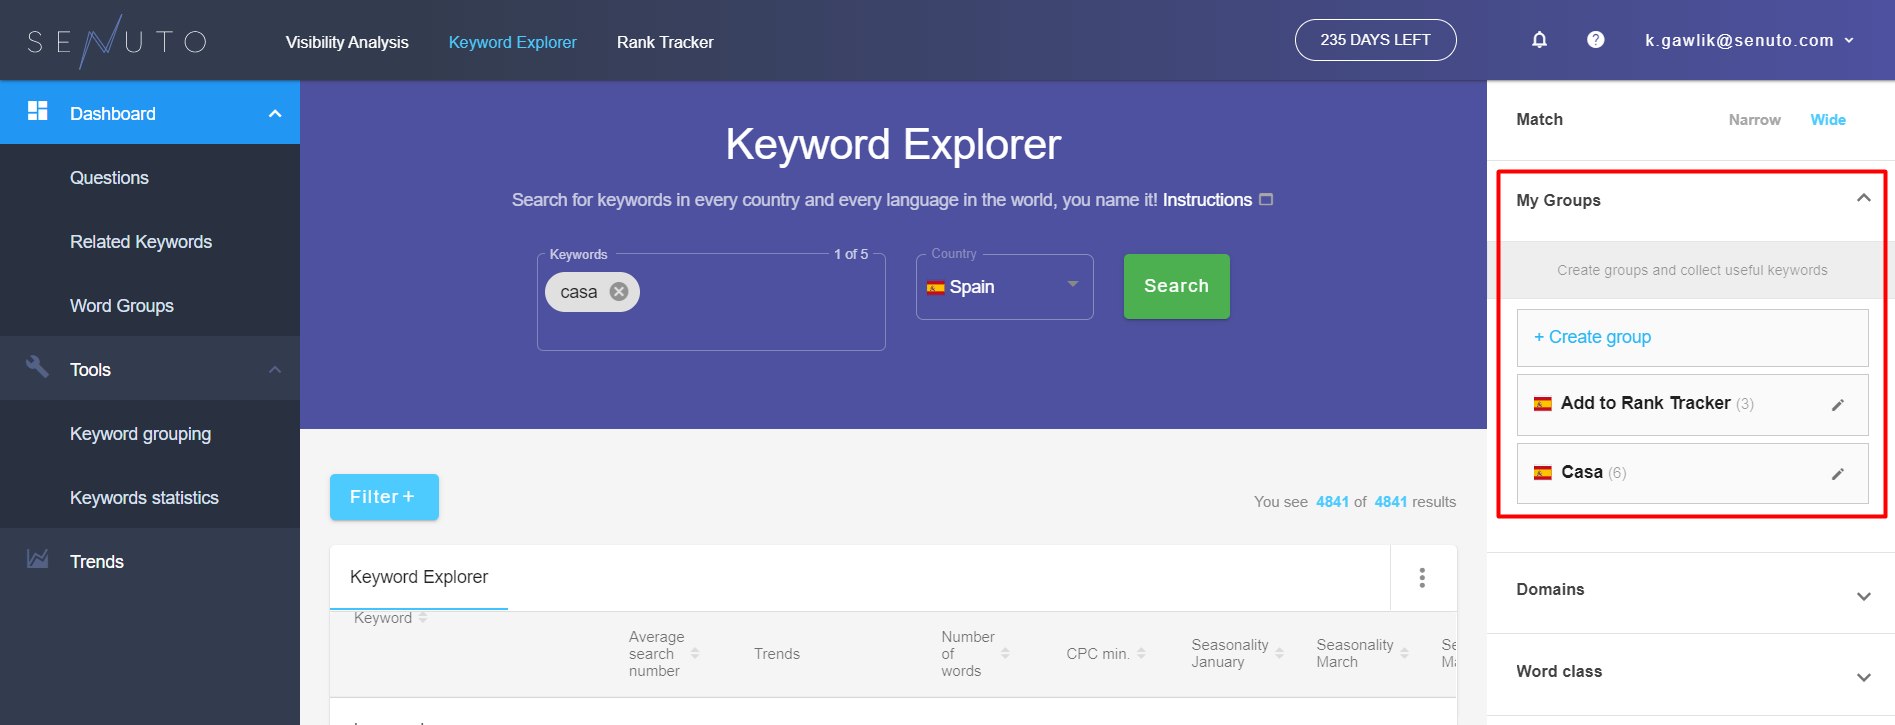Collapse the Tools sidebar section

coord(275,369)
